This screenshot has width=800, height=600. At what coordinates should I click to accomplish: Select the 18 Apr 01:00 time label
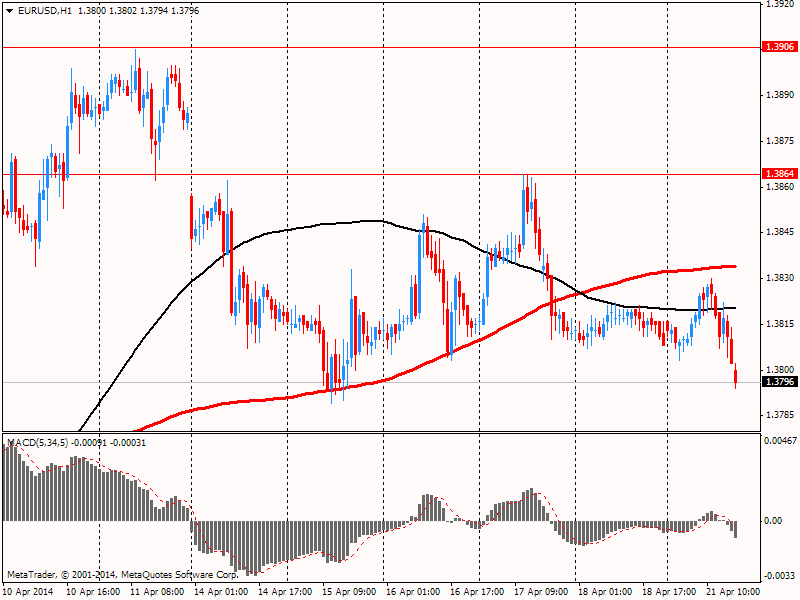click(605, 592)
